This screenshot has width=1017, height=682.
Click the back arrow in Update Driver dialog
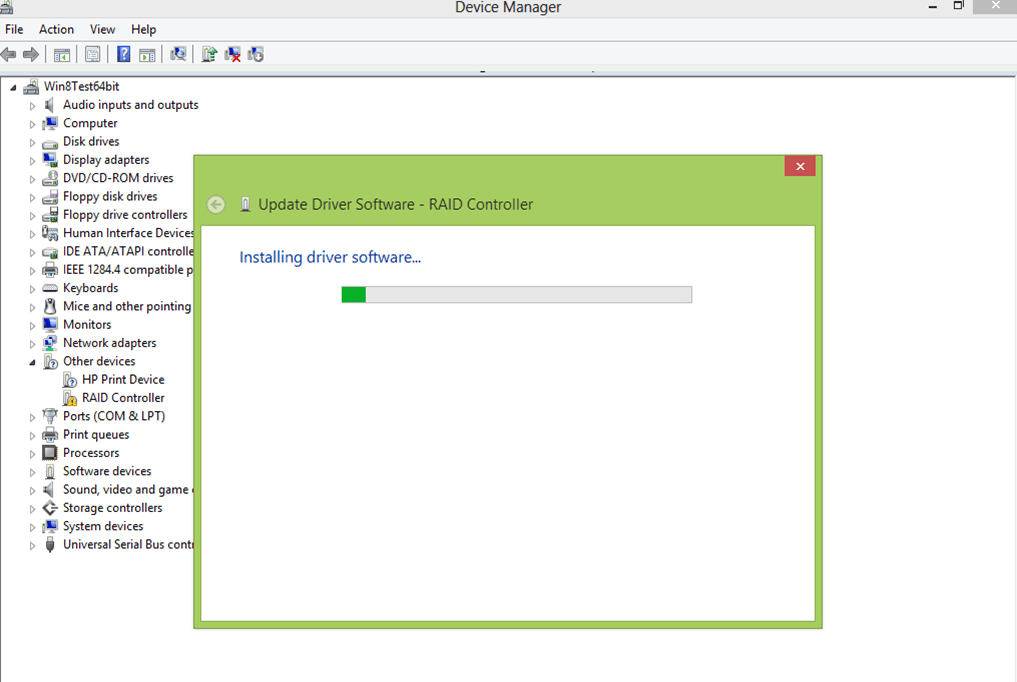click(x=216, y=204)
